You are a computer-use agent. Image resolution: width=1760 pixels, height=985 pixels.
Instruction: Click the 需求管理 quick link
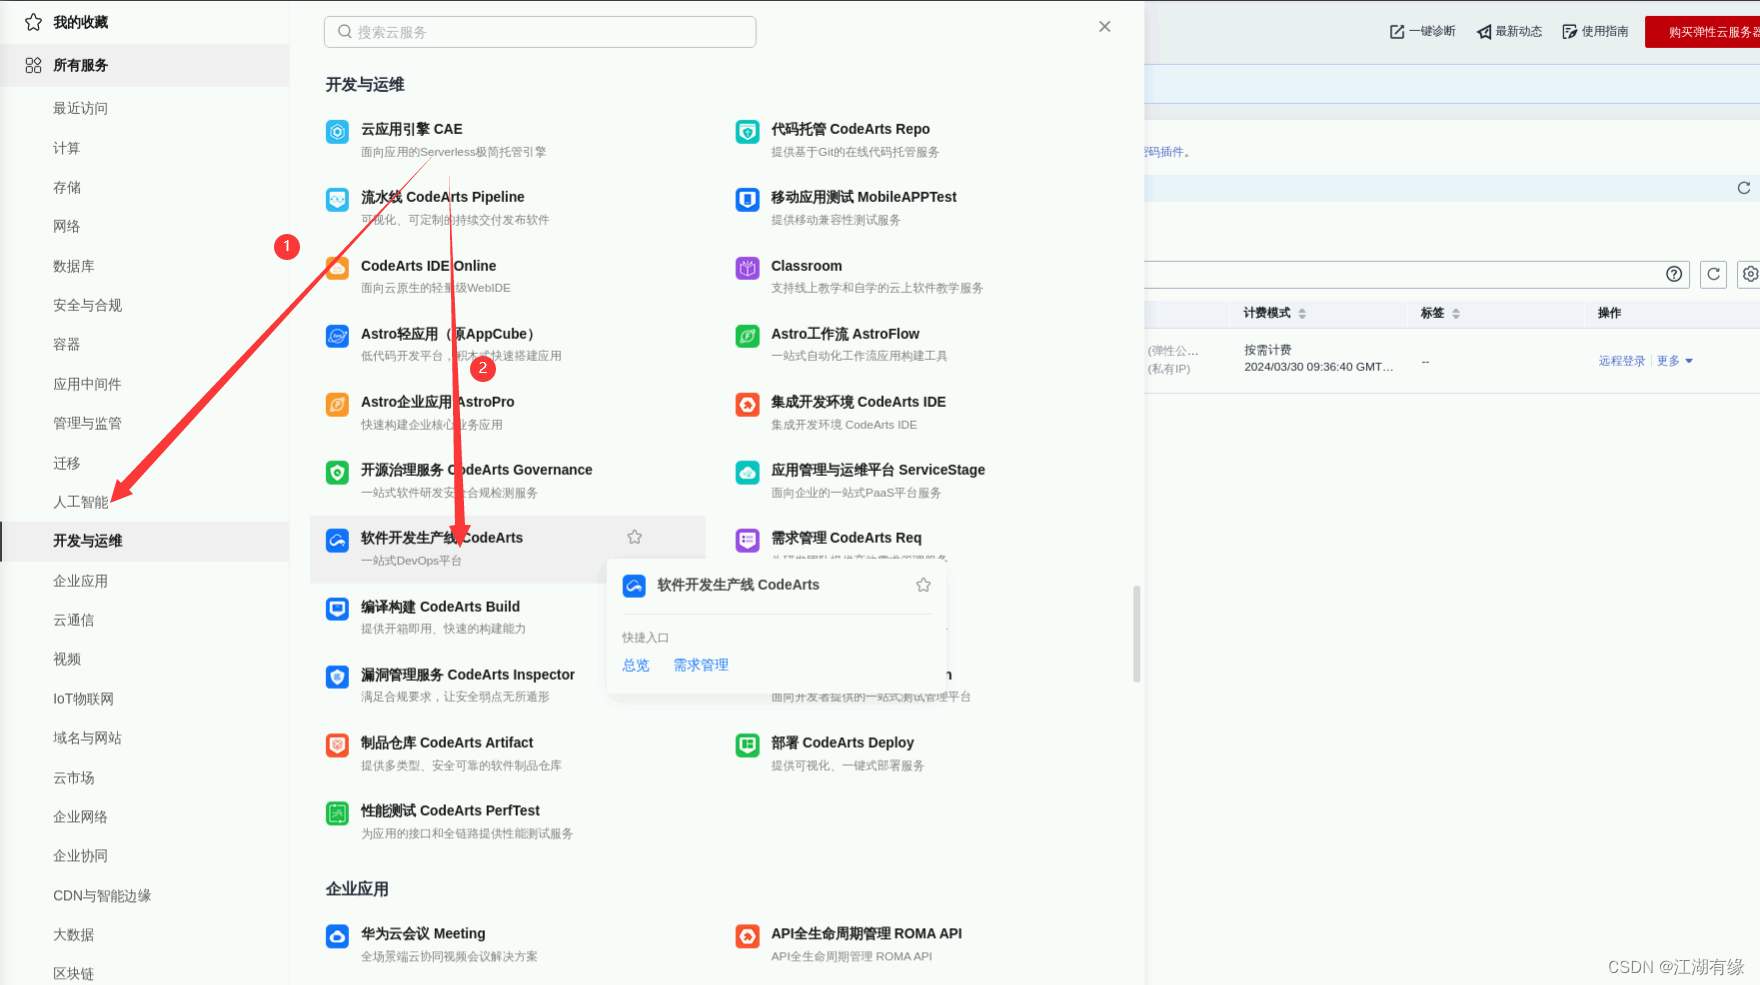point(701,665)
